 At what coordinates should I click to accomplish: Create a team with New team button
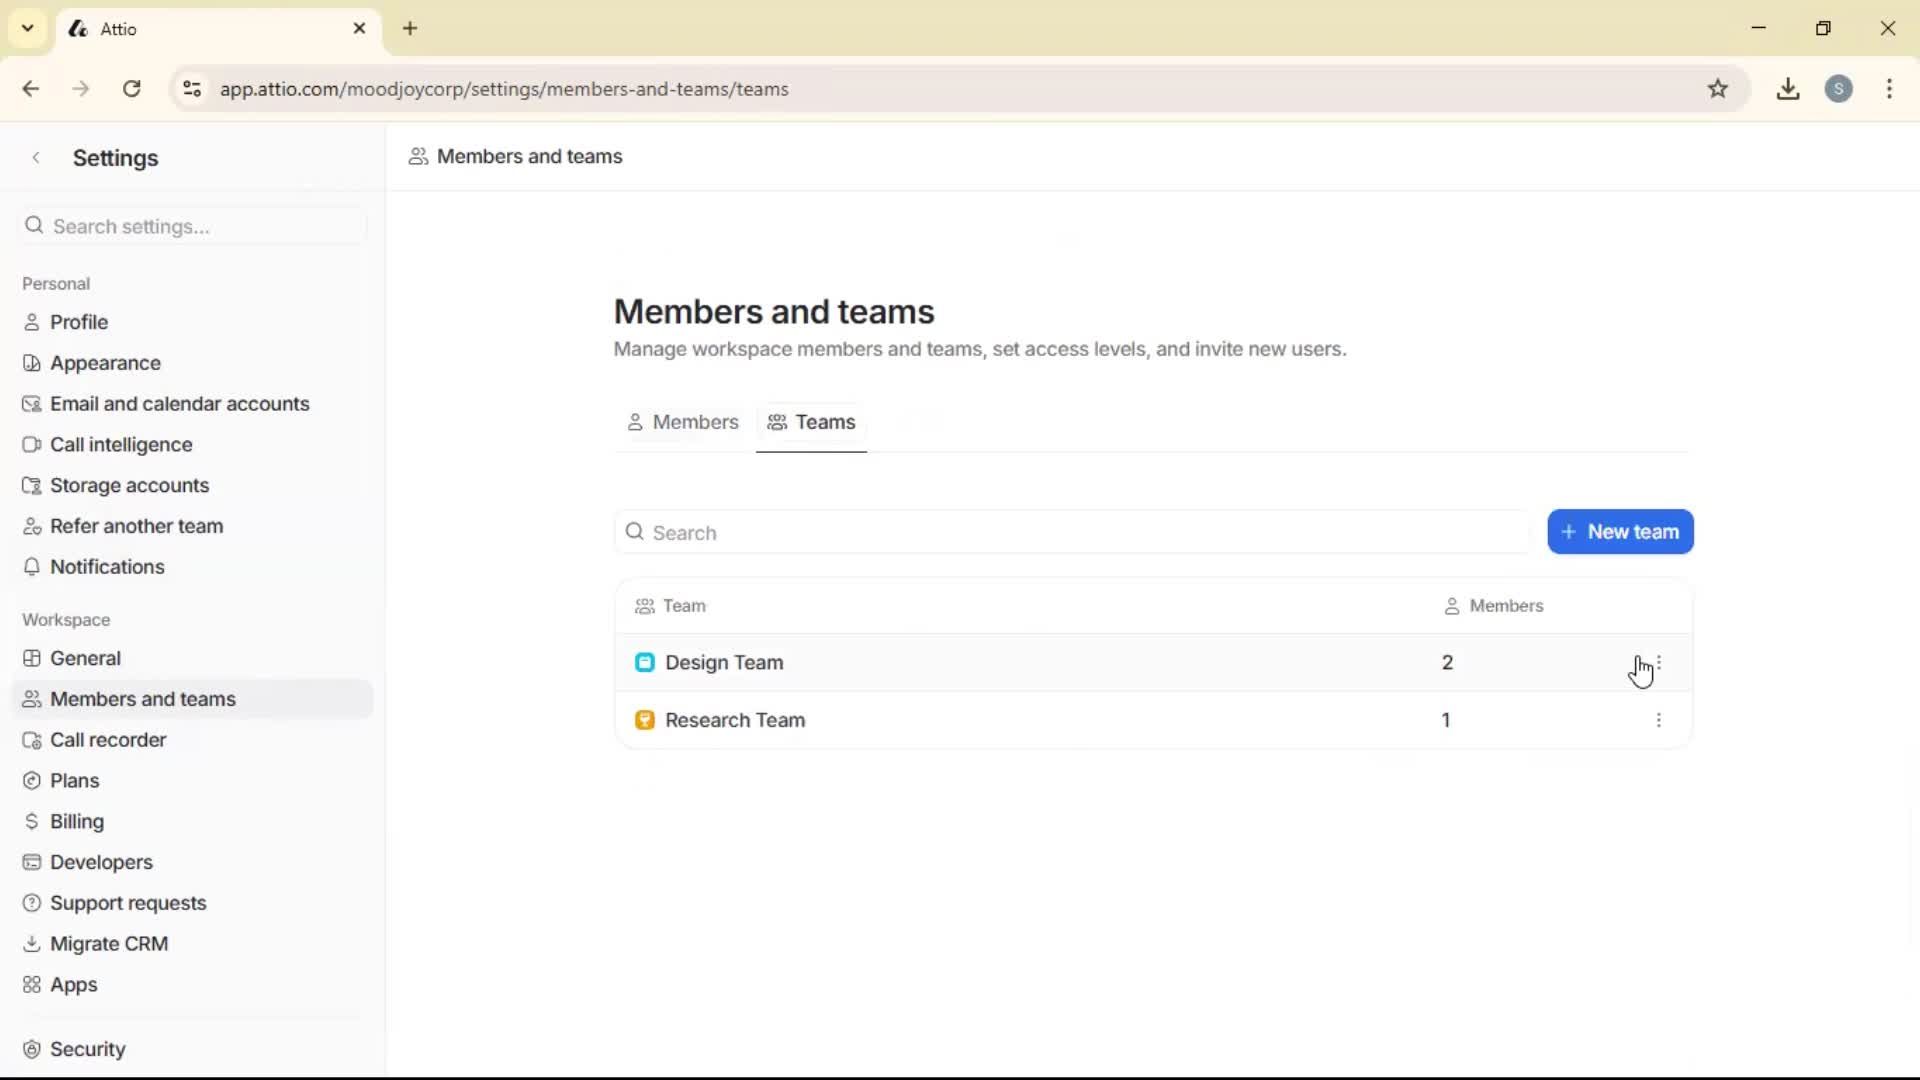click(1620, 531)
